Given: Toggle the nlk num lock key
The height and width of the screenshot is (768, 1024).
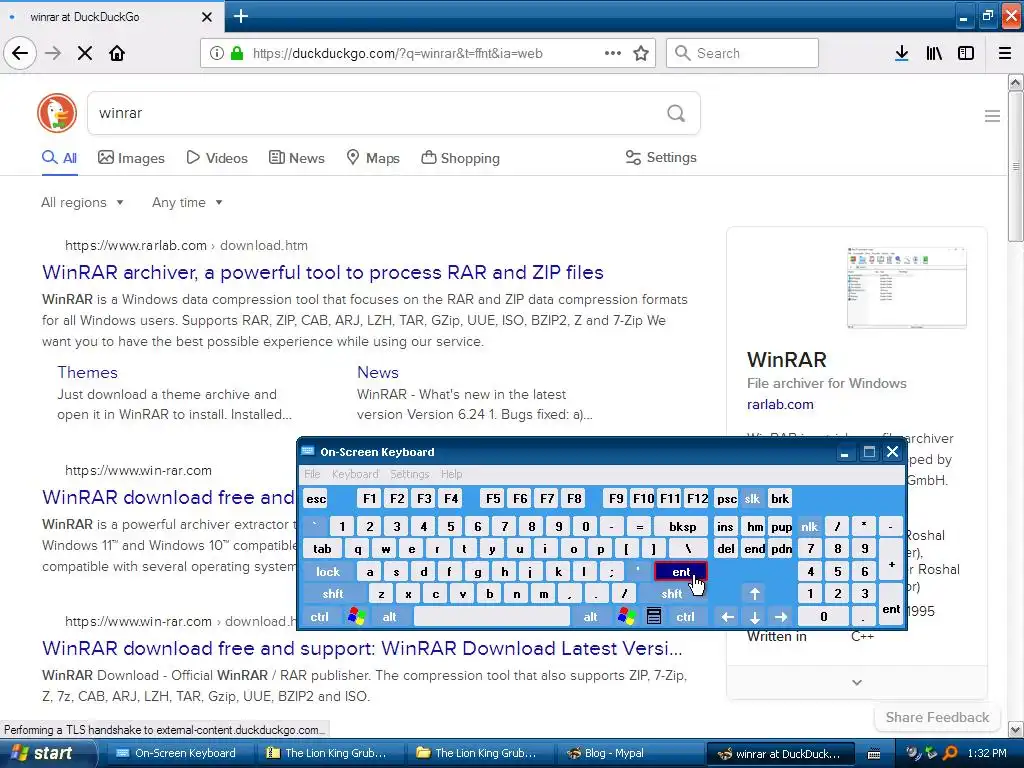Looking at the screenshot, I should point(810,526).
